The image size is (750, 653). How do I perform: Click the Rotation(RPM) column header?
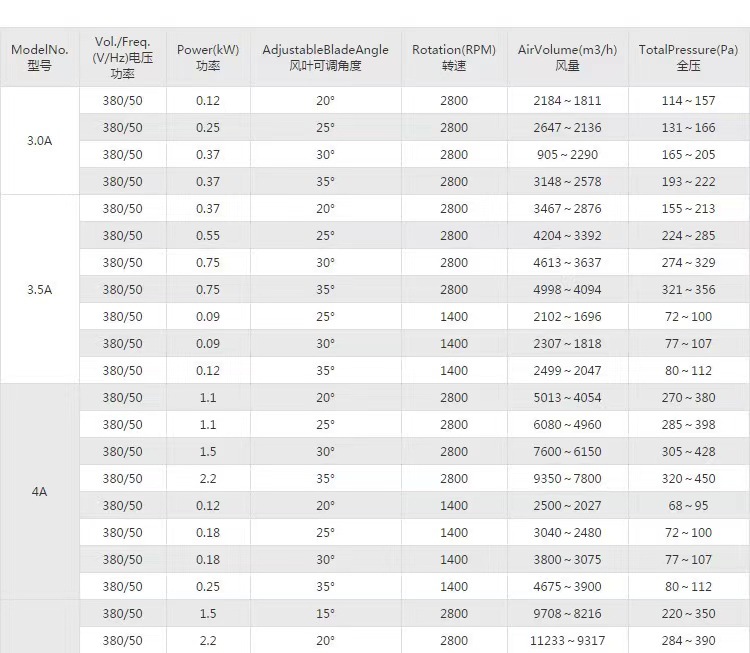[454, 57]
